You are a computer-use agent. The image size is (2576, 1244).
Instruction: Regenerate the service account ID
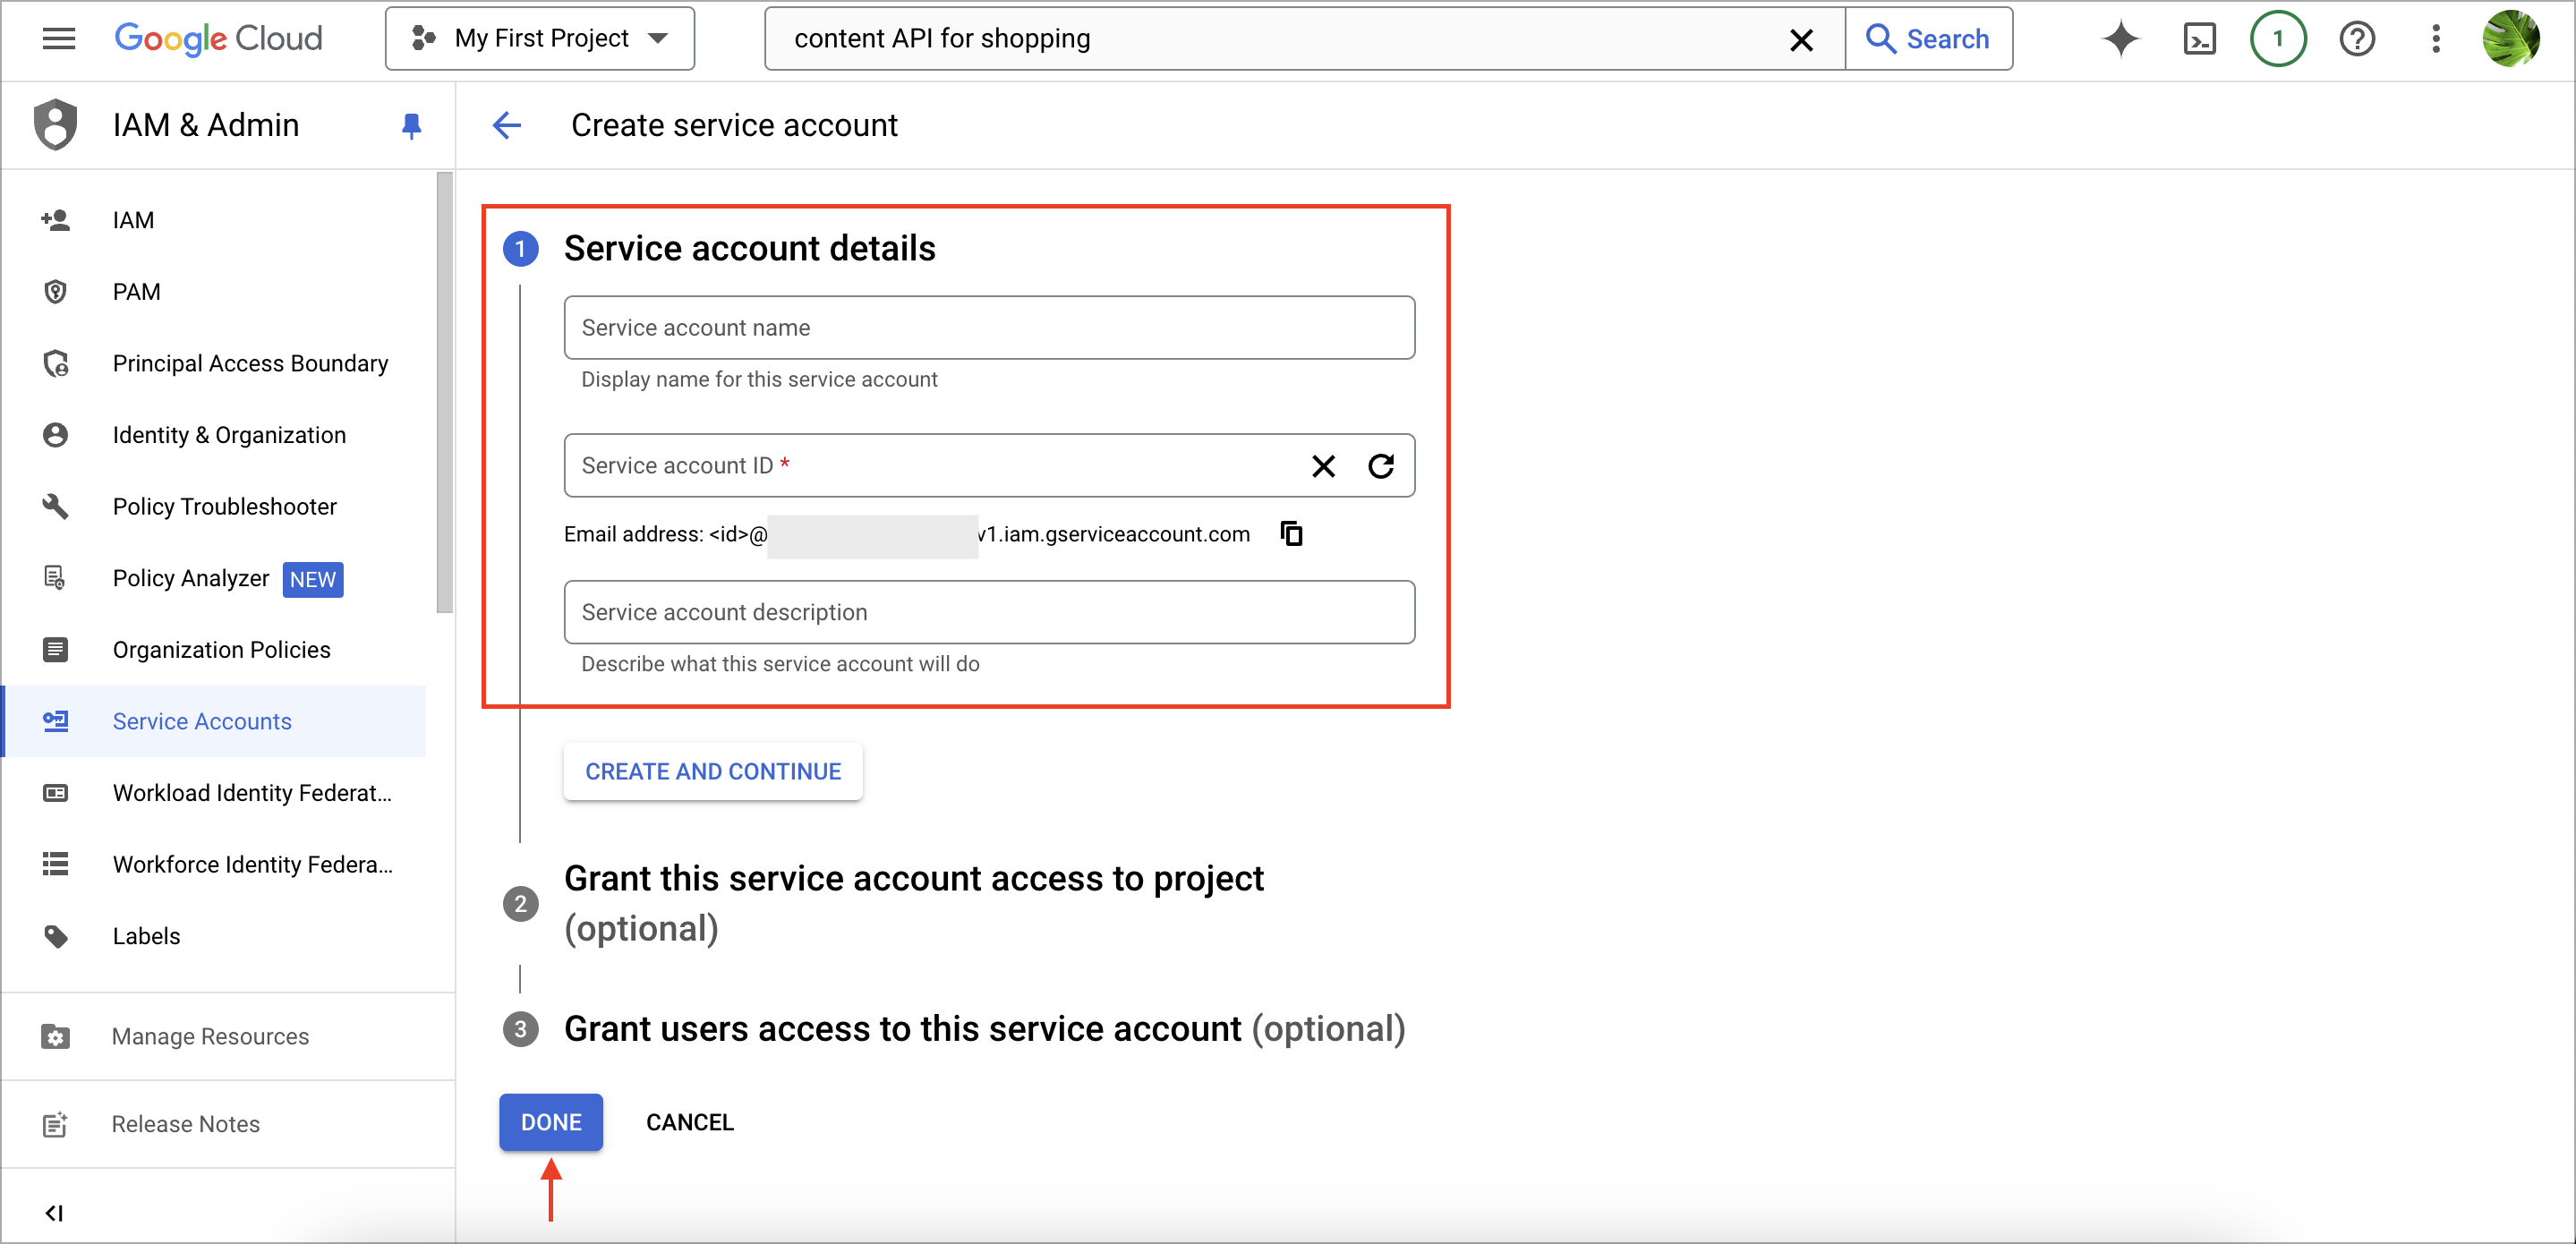click(1380, 466)
